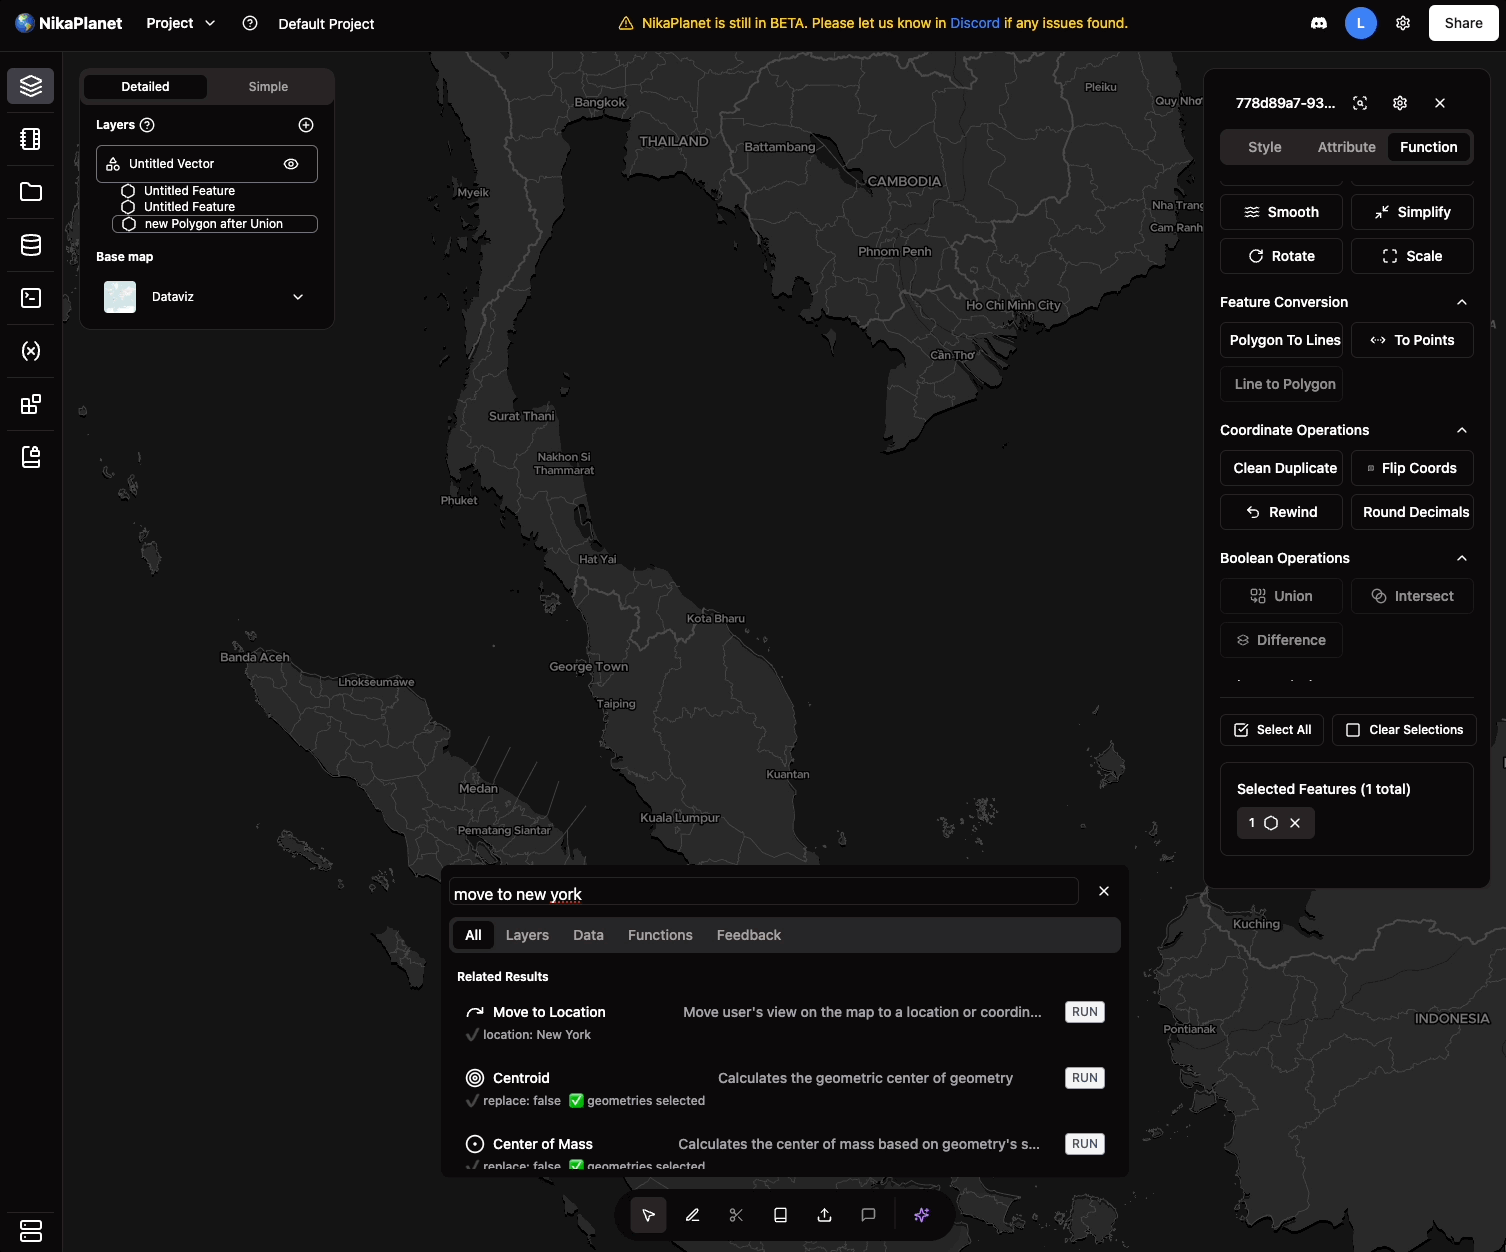Viewport: 1506px width, 1252px height.
Task: Open the top bar settings gear
Action: coord(1403,23)
